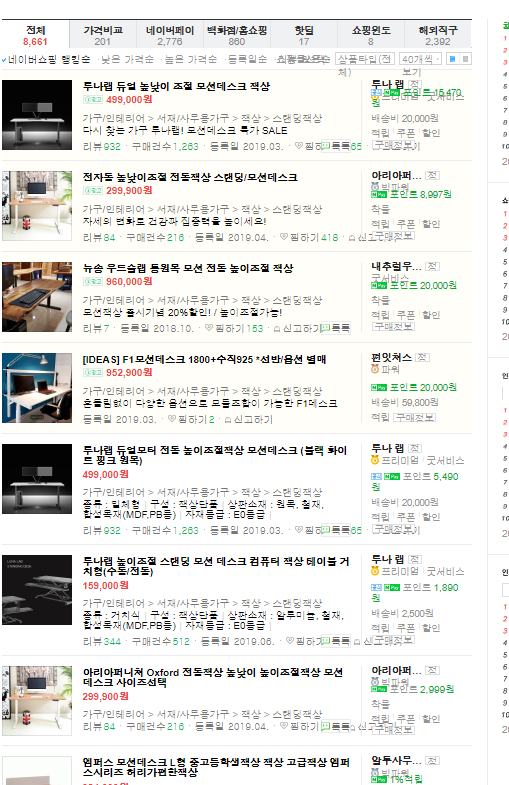Click N Pay badge beside 포인트 5,490
The height and width of the screenshot is (785, 509).
point(392,477)
